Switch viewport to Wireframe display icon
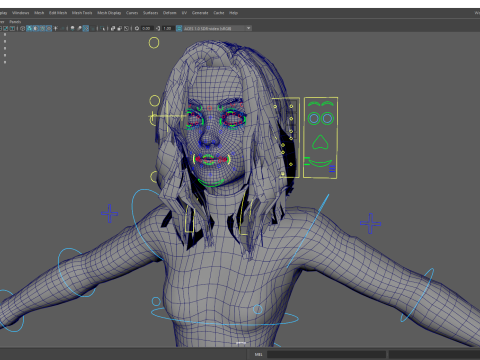Viewport: 480px width, 360px height. (22, 28)
